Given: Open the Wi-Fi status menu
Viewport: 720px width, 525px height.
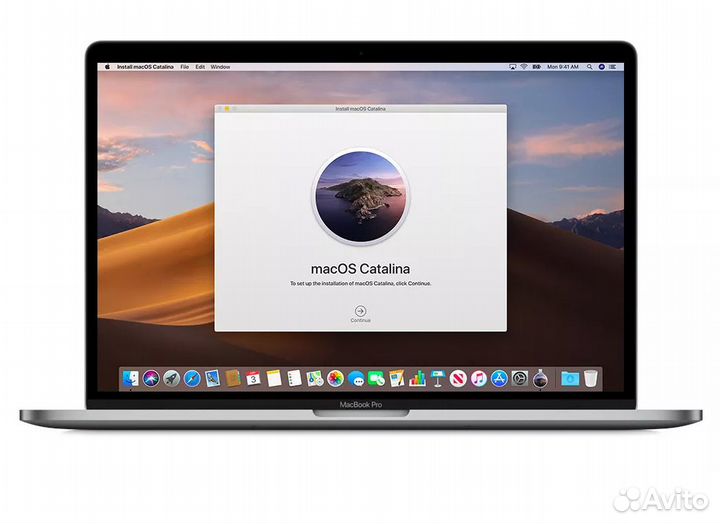Looking at the screenshot, I should pyautogui.click(x=524, y=67).
